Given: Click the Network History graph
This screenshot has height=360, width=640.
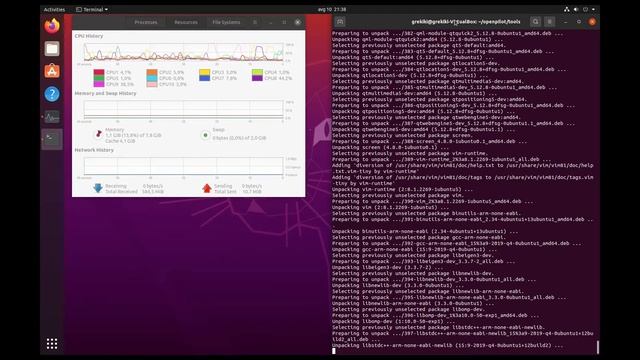Looking at the screenshot, I should [183, 167].
